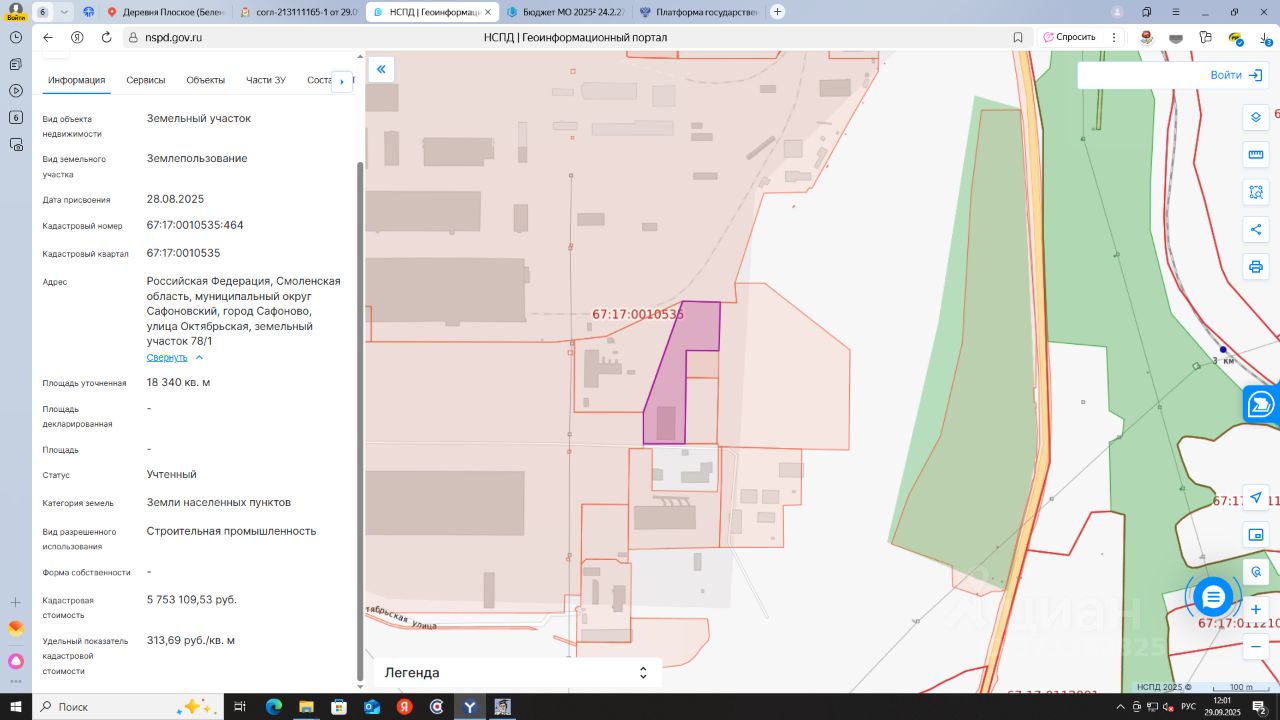Open a new browser tab
The width and height of the screenshot is (1280, 720).
(777, 12)
